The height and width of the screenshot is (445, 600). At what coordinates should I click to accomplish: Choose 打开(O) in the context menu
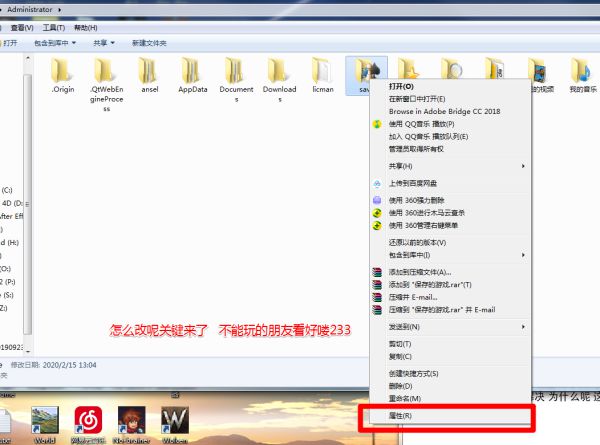[x=401, y=86]
